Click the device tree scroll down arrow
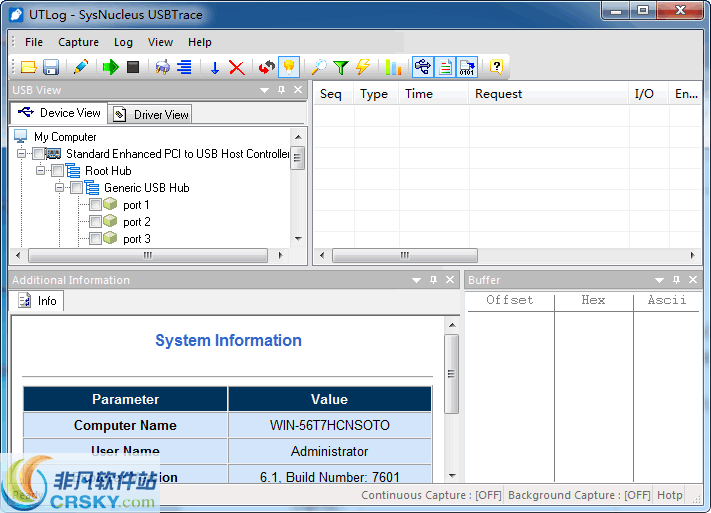Screen dimensions: 711x513 [x=298, y=239]
